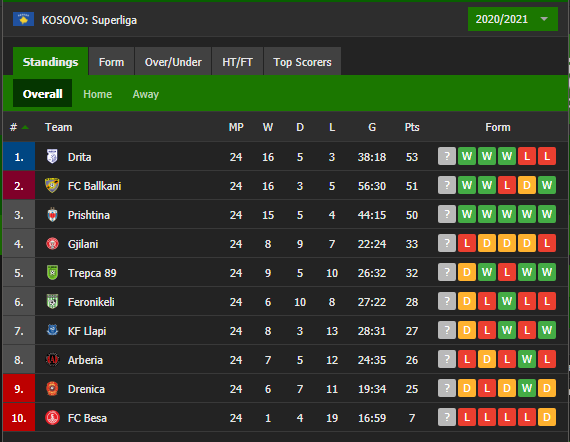570x442 pixels.
Task: Click the Arberia team logo
Action: (x=52, y=359)
